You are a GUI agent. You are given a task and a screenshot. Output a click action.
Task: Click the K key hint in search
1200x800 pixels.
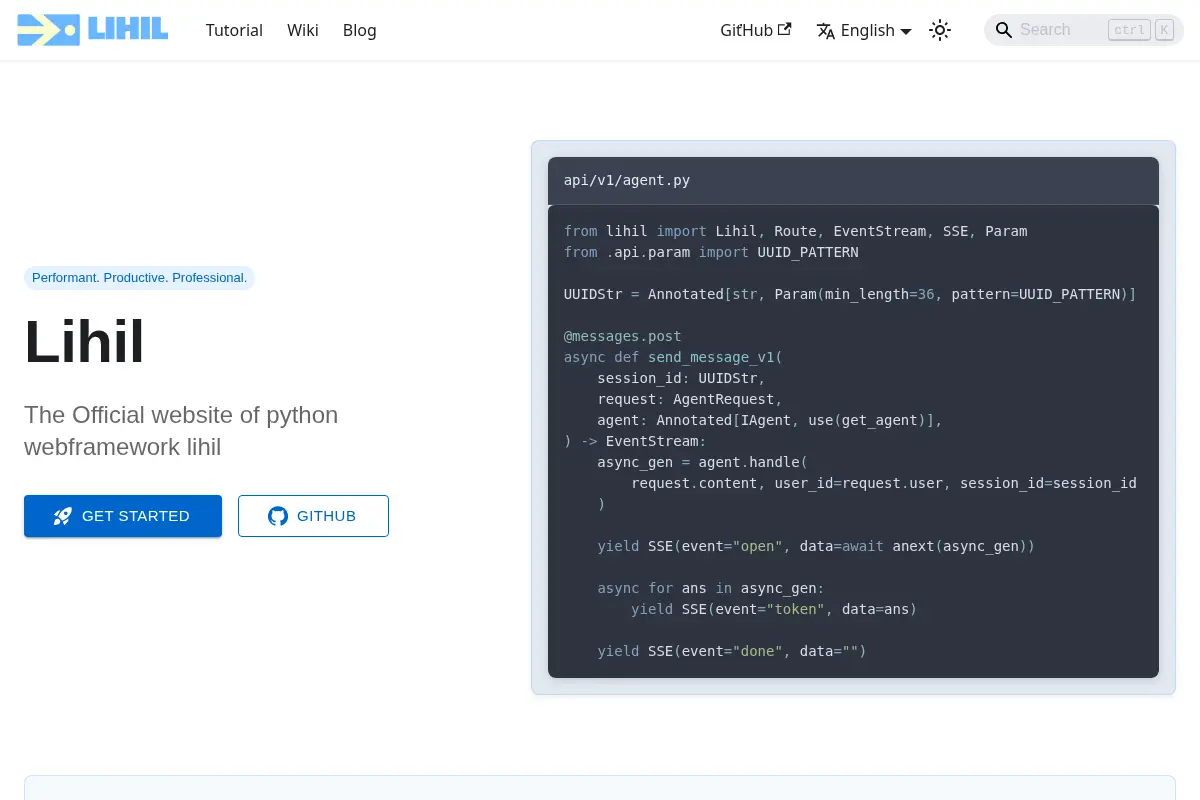coord(1164,30)
